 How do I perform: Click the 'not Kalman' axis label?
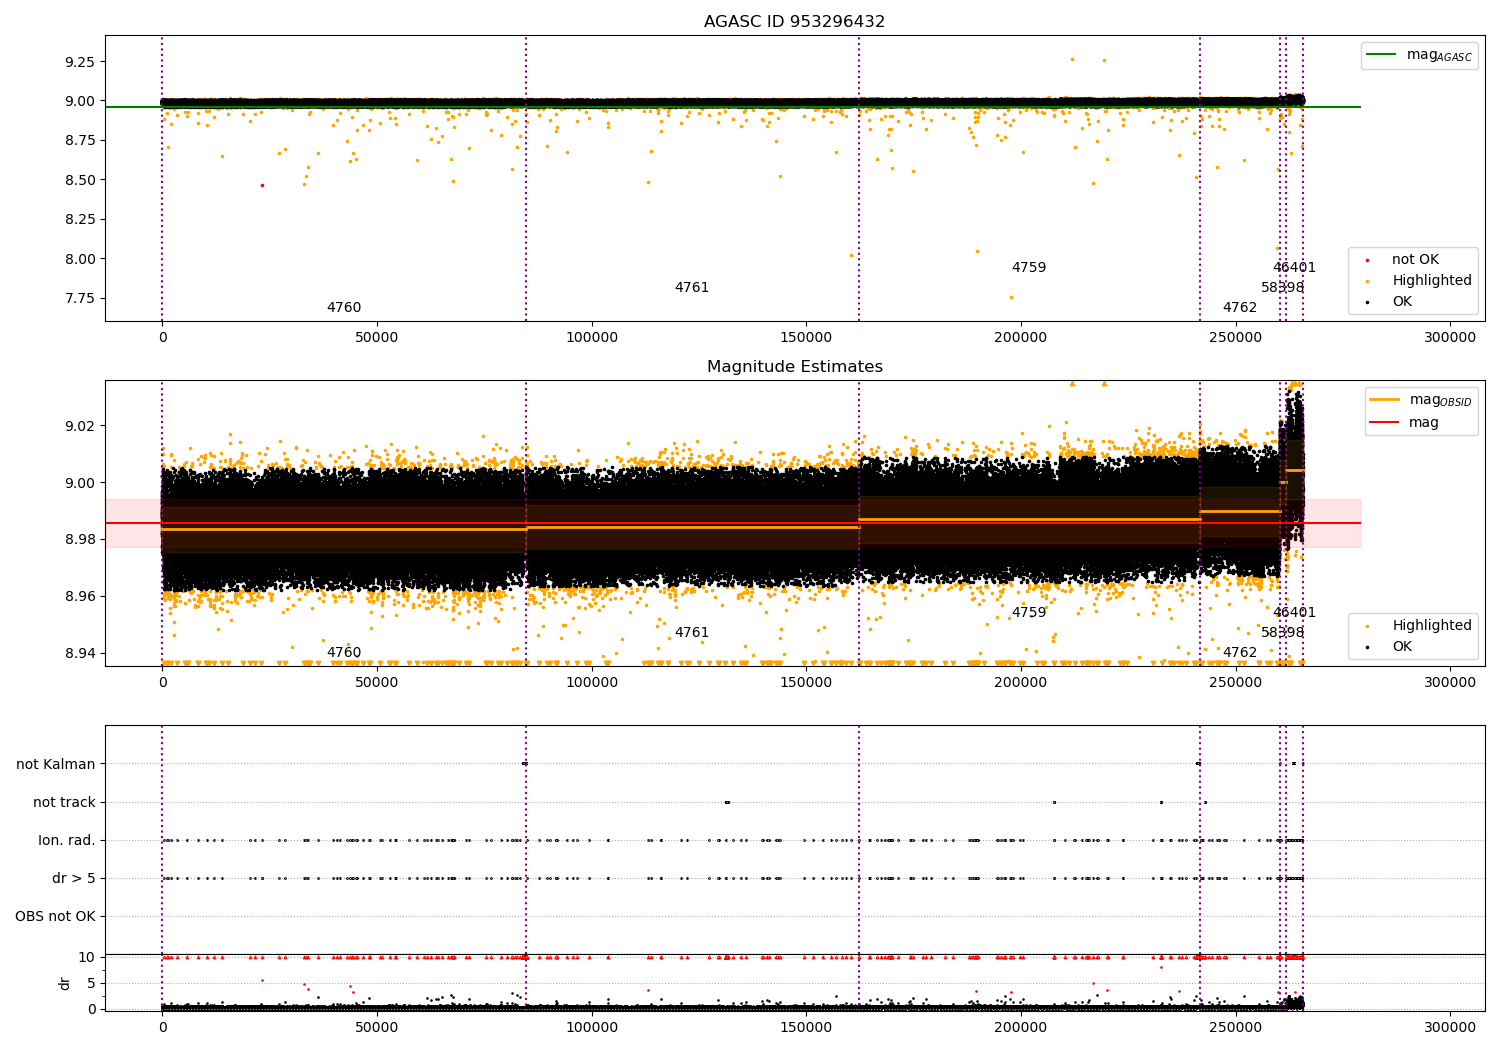tap(56, 765)
